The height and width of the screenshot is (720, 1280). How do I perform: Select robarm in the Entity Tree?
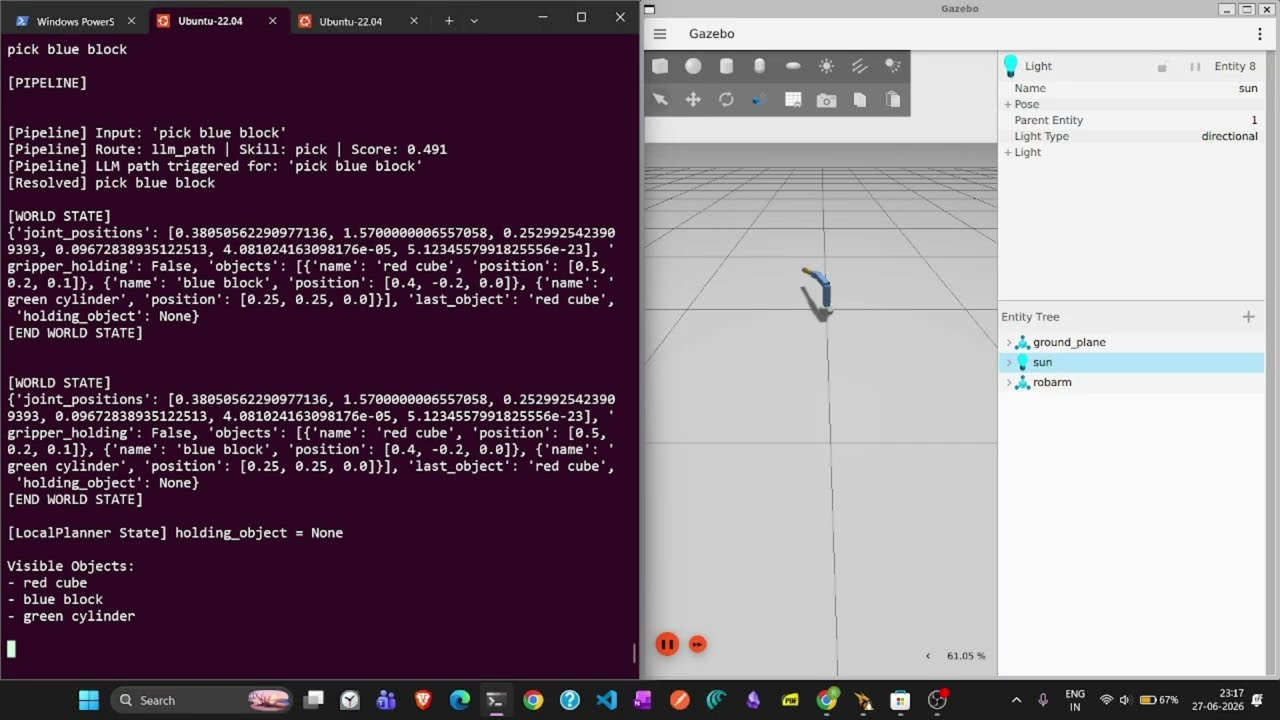[1052, 382]
